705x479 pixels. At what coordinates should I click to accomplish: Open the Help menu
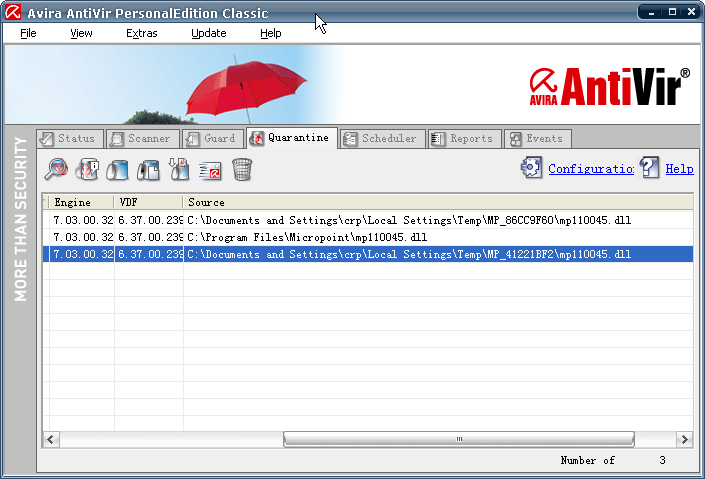click(270, 33)
